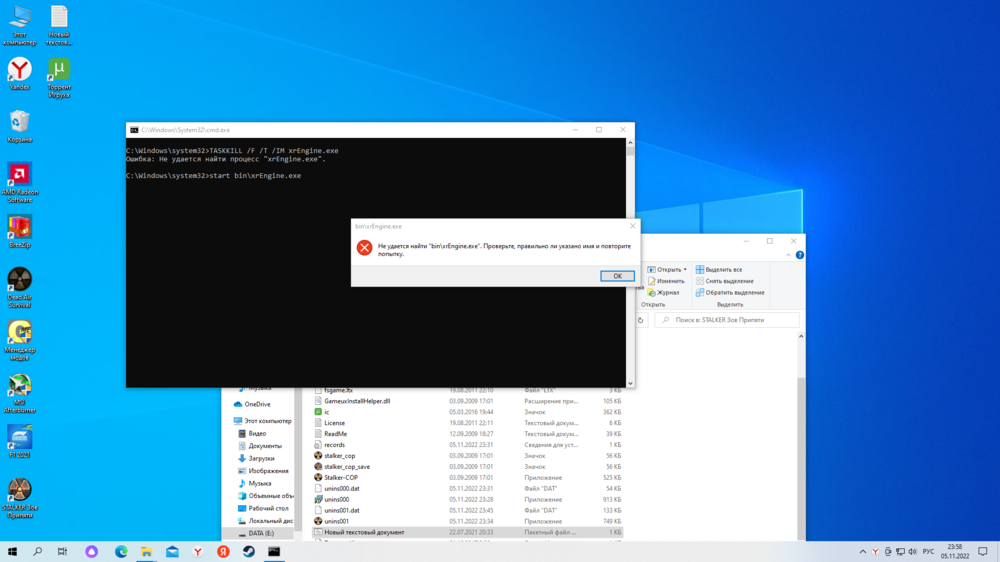Expand the Открыть dropdown arrow in ribbon
The height and width of the screenshot is (562, 1000).
[x=685, y=270]
